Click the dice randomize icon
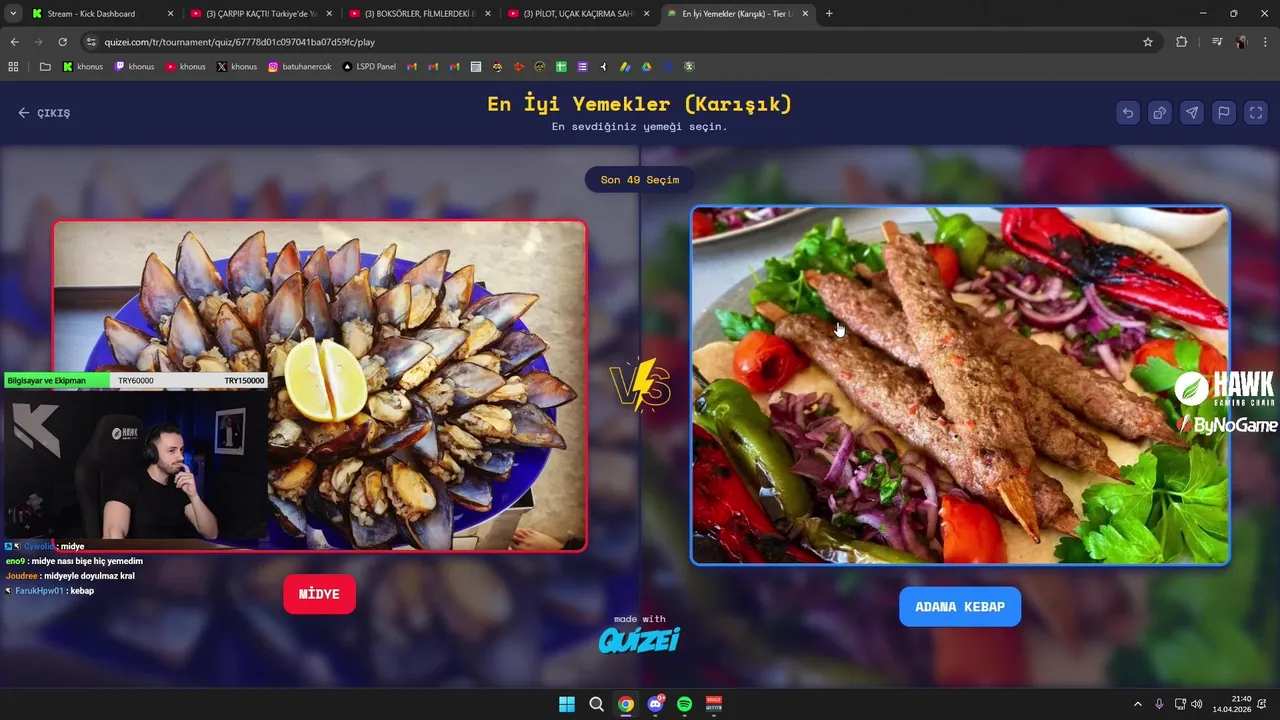Viewport: 1280px width, 720px height. click(x=1160, y=113)
